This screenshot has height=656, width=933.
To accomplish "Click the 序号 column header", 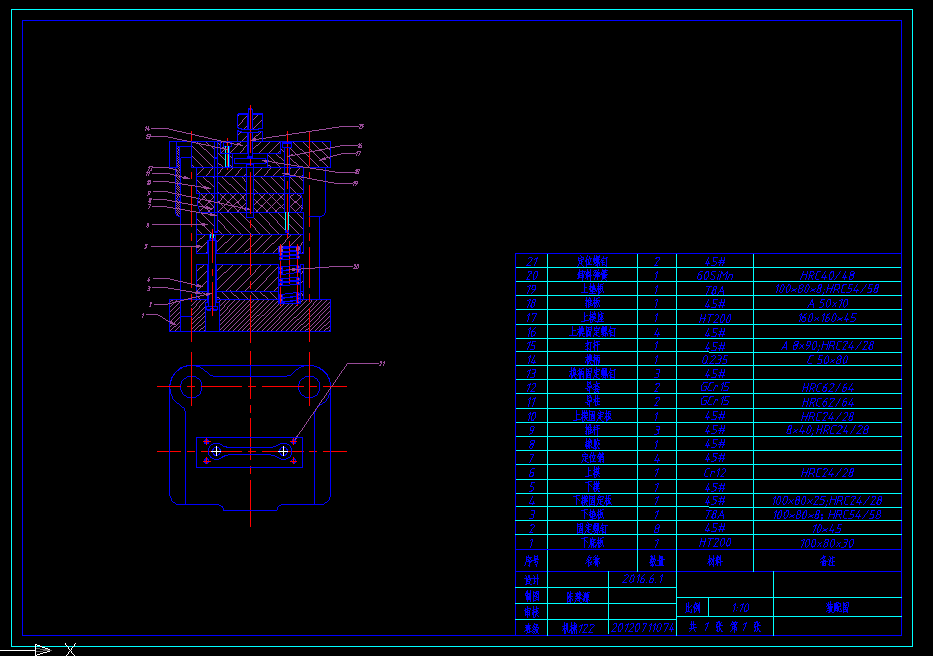I will click(x=531, y=561).
